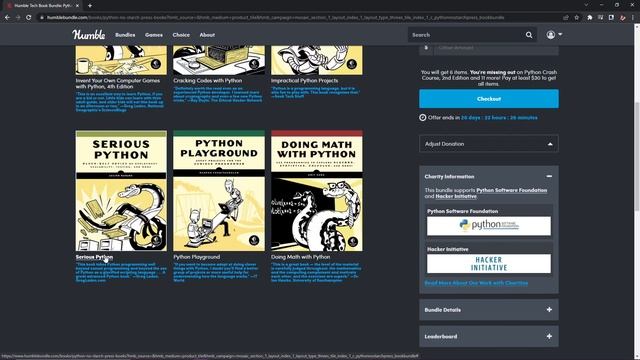
Task: Click the offer countdown timer text
Action: [499, 118]
